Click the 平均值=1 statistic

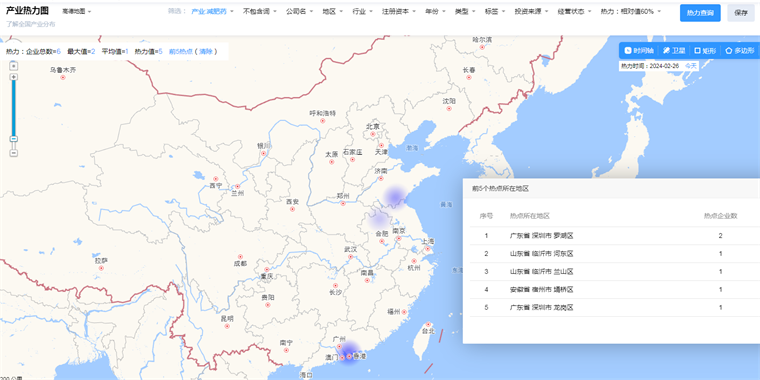tap(115, 51)
